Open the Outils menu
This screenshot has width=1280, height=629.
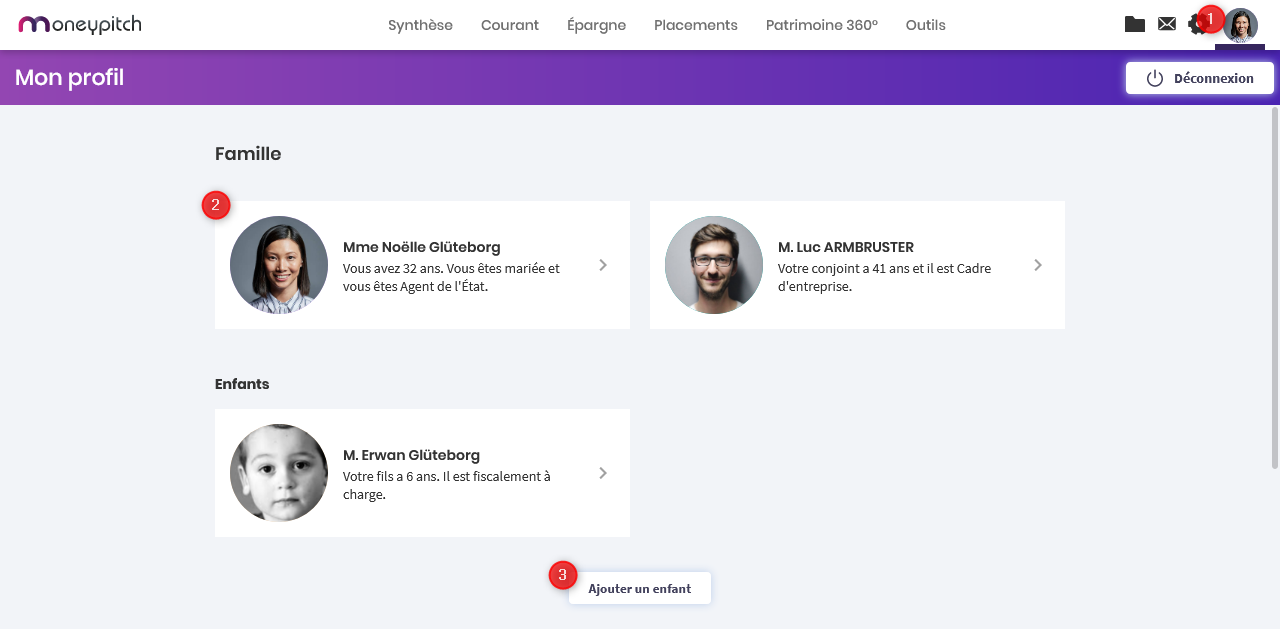tap(925, 25)
